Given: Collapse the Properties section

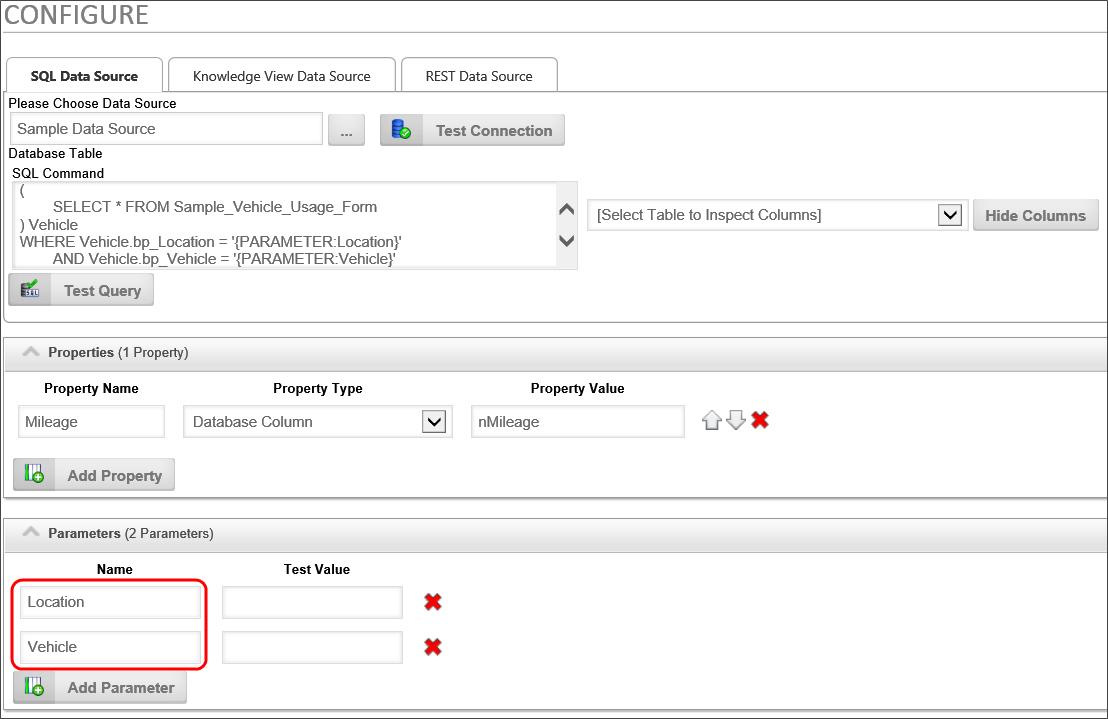Looking at the screenshot, I should pyautogui.click(x=31, y=353).
